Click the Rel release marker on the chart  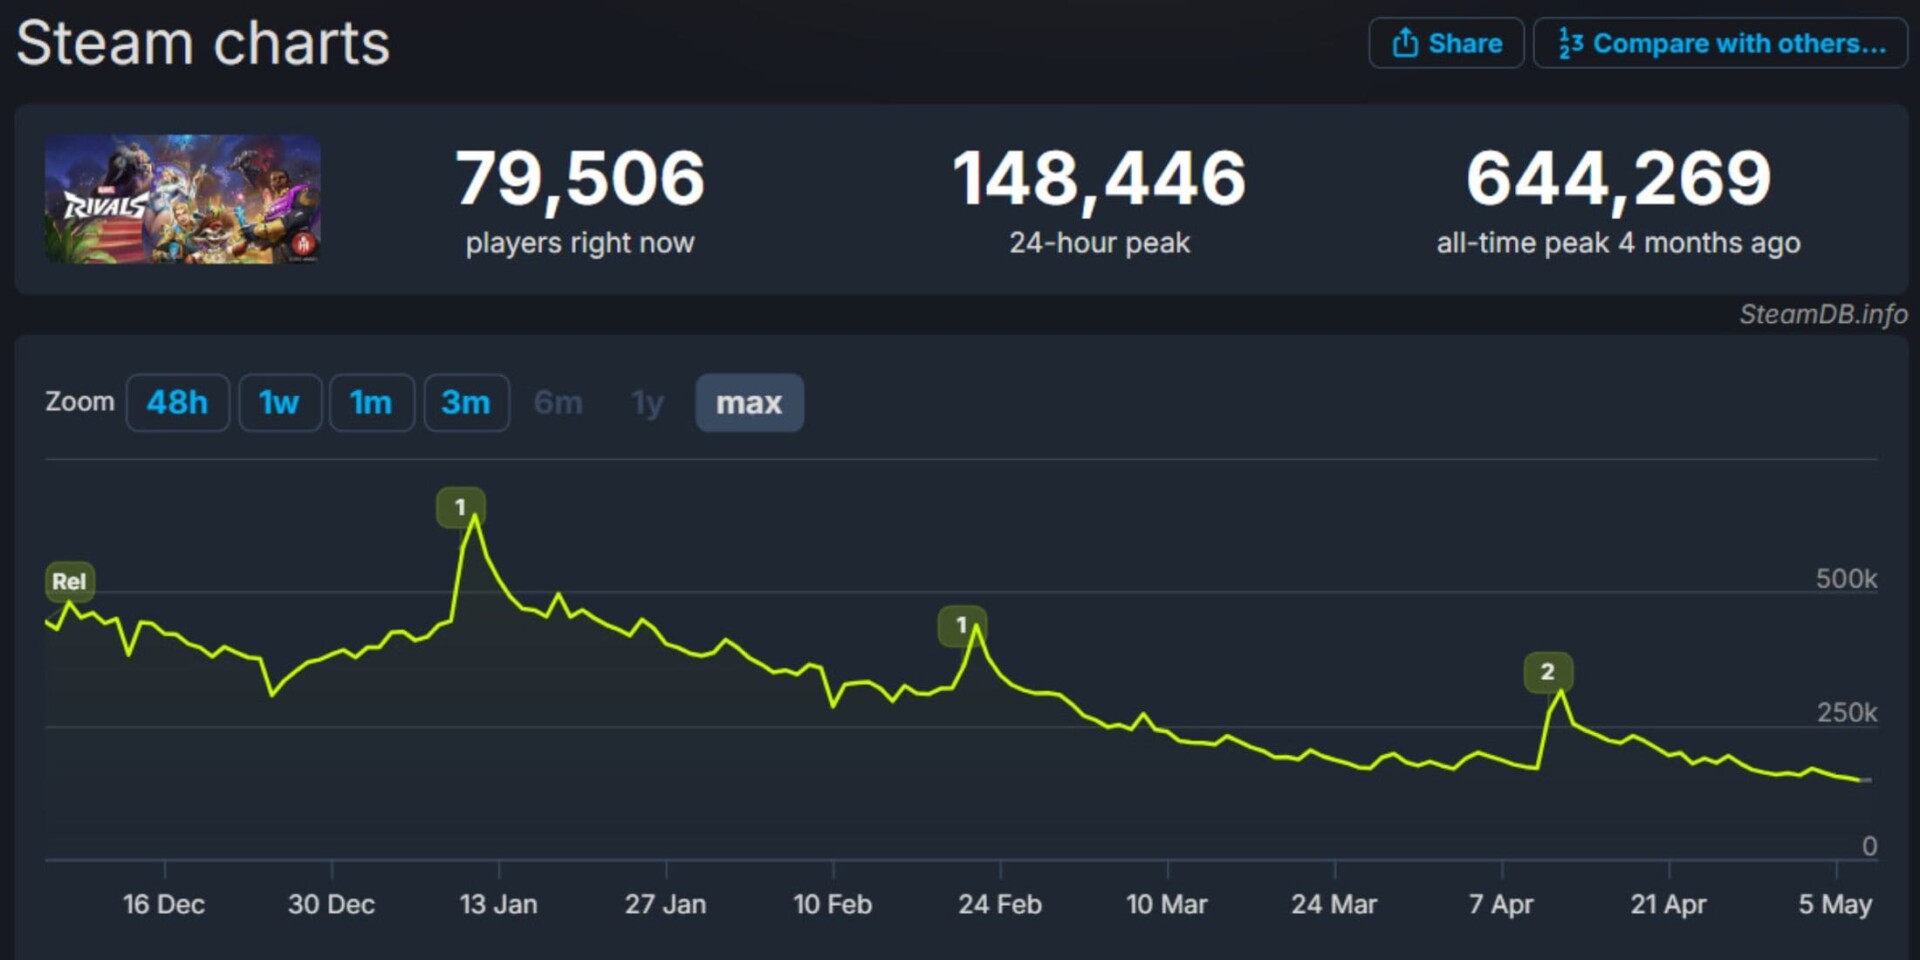69,581
